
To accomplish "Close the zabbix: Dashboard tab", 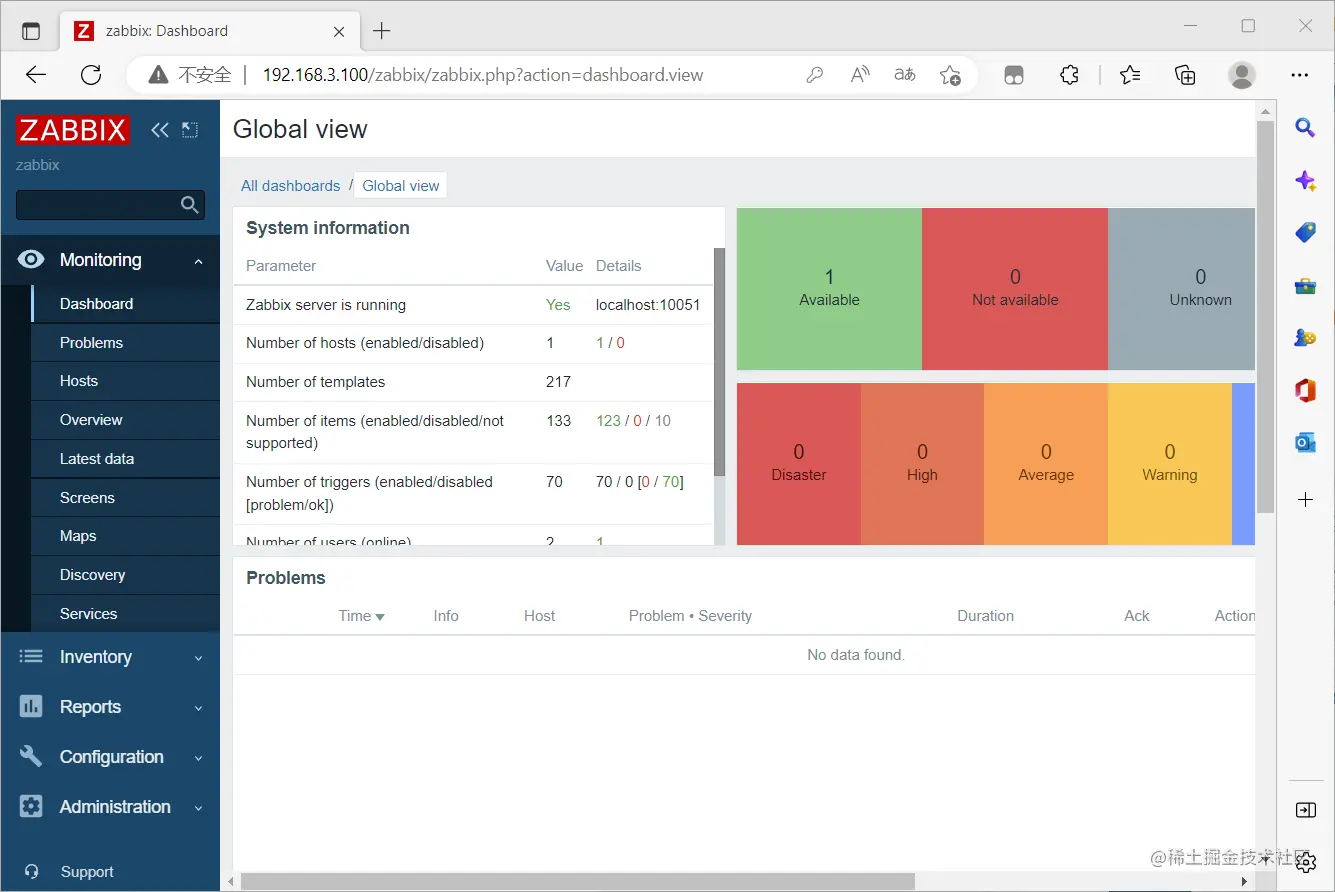I will point(339,31).
